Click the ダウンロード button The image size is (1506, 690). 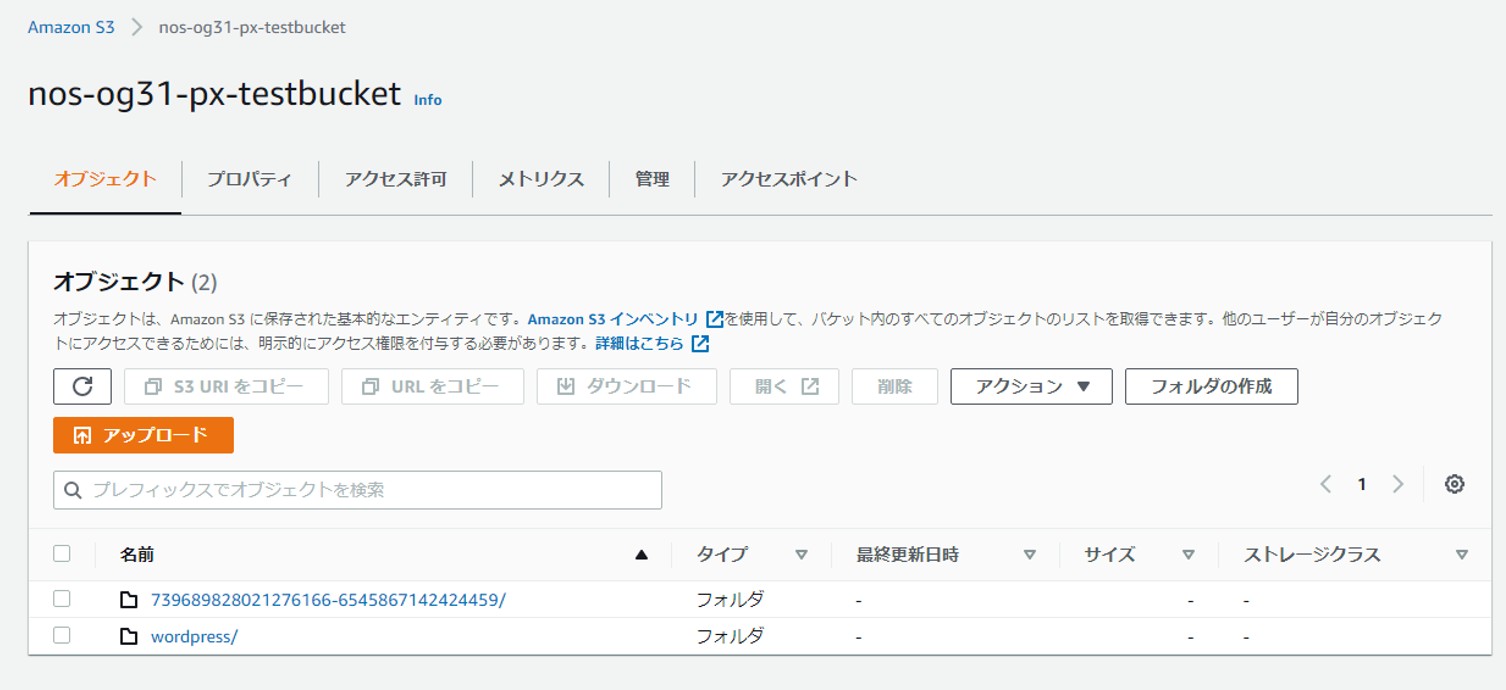[x=626, y=386]
